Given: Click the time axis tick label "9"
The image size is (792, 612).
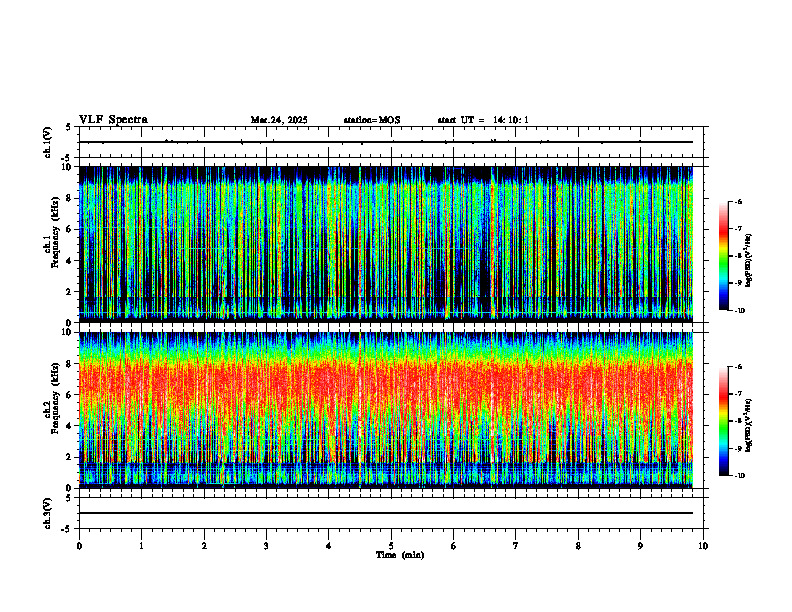Looking at the screenshot, I should (640, 546).
